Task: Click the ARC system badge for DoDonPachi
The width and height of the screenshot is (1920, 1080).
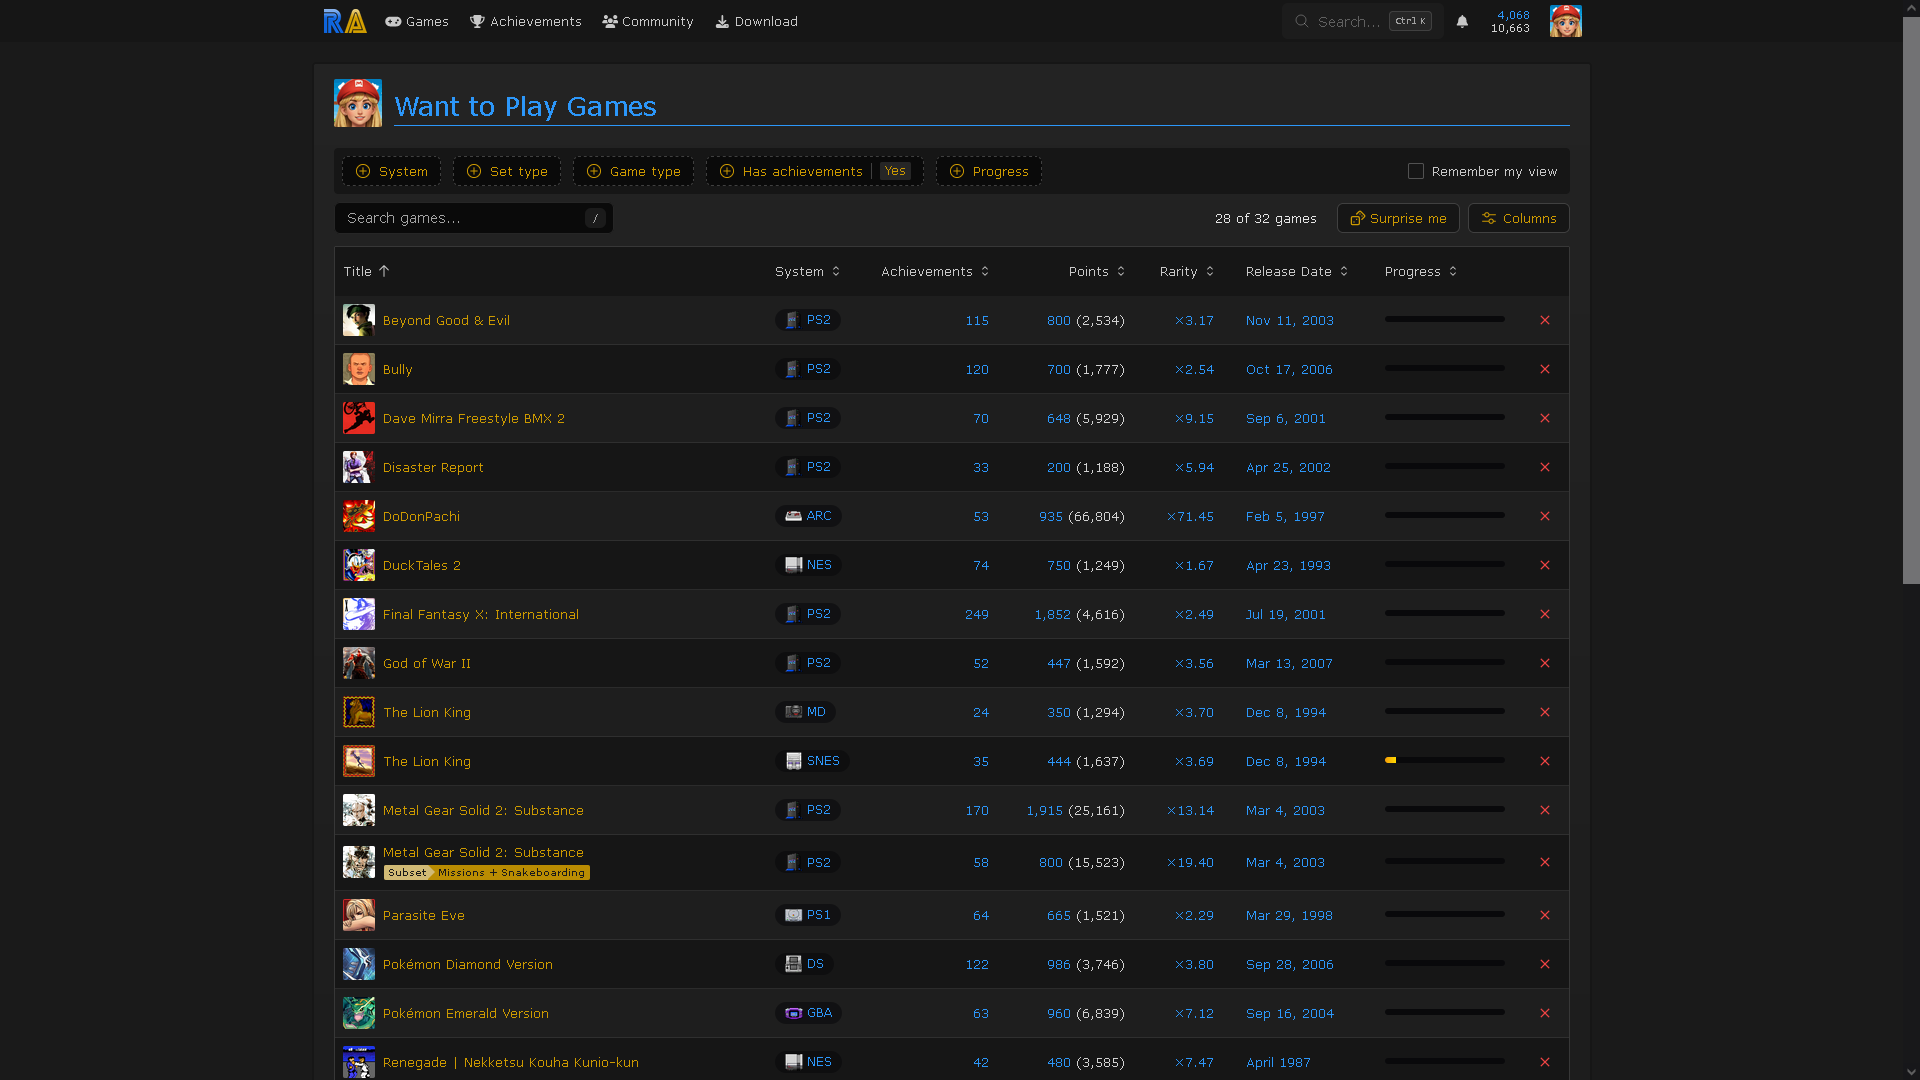Action: point(808,516)
